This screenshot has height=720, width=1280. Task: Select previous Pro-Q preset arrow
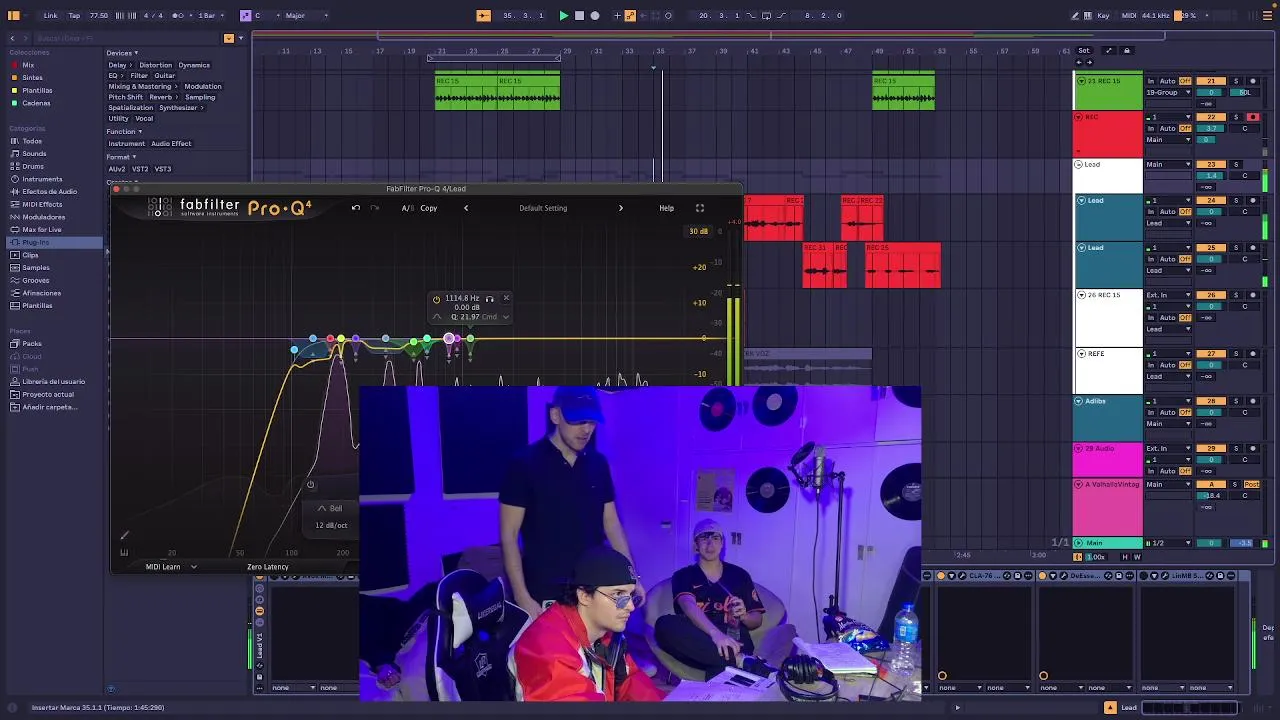click(x=465, y=208)
